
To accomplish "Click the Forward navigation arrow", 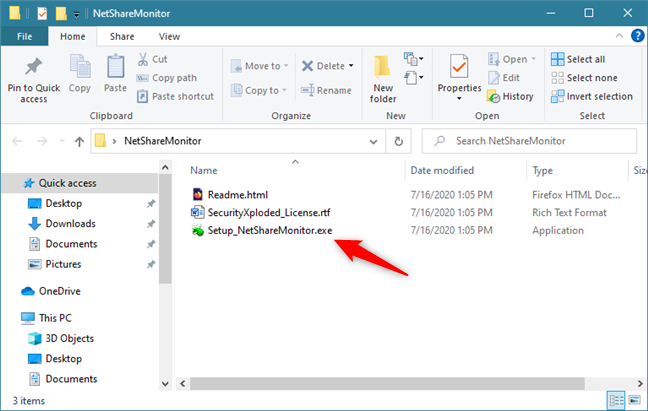I will coord(42,141).
